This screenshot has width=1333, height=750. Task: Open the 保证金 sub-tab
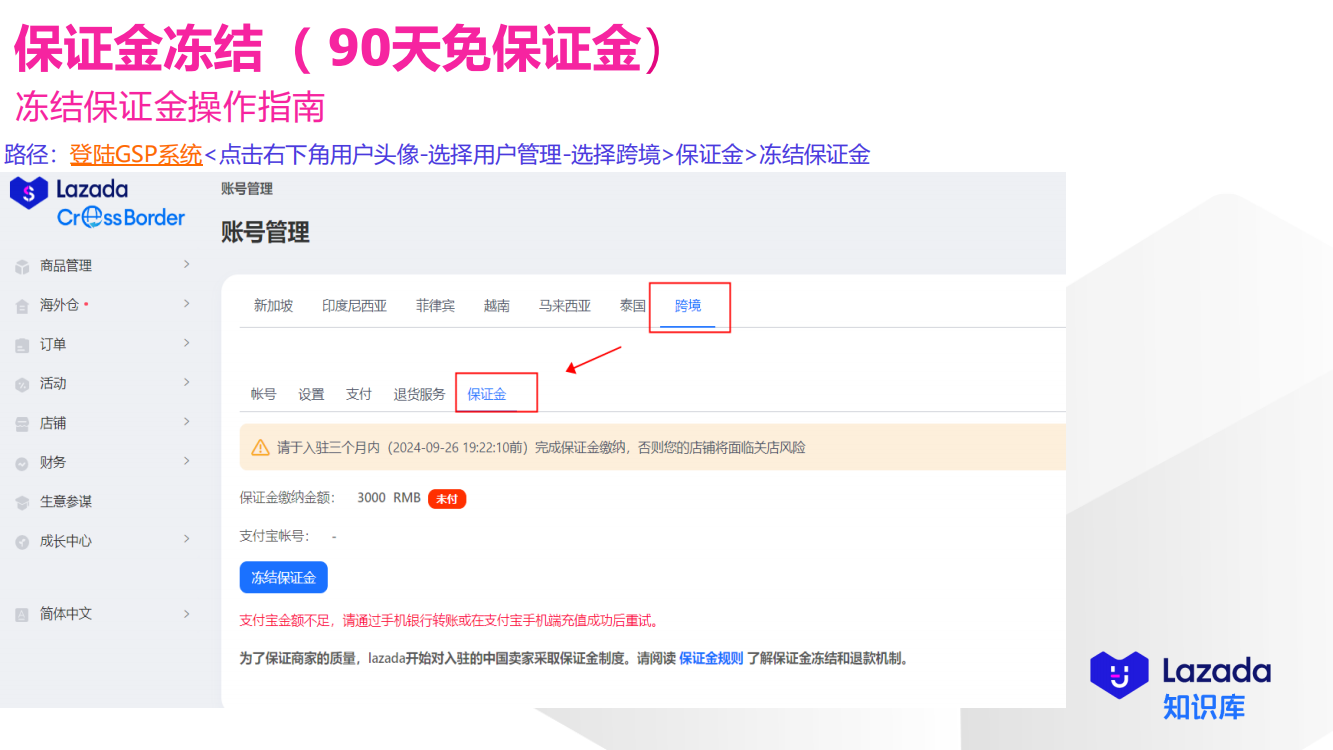click(x=487, y=394)
